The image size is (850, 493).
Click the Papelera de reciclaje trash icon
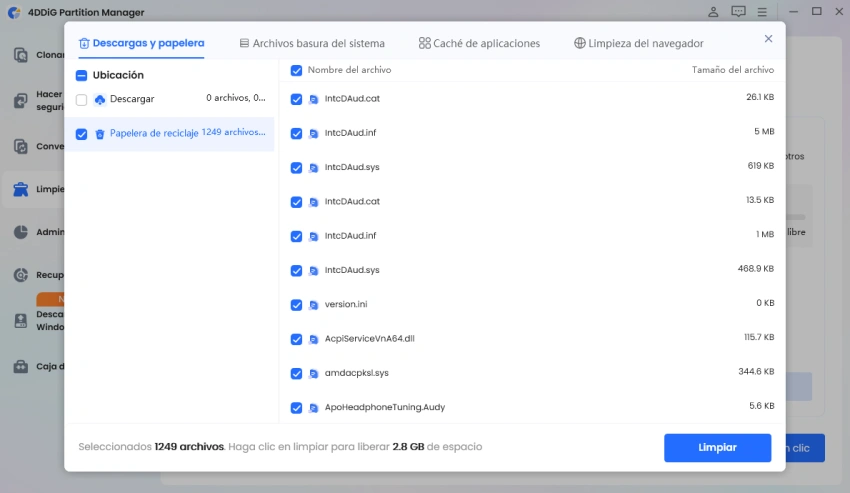[x=100, y=134]
